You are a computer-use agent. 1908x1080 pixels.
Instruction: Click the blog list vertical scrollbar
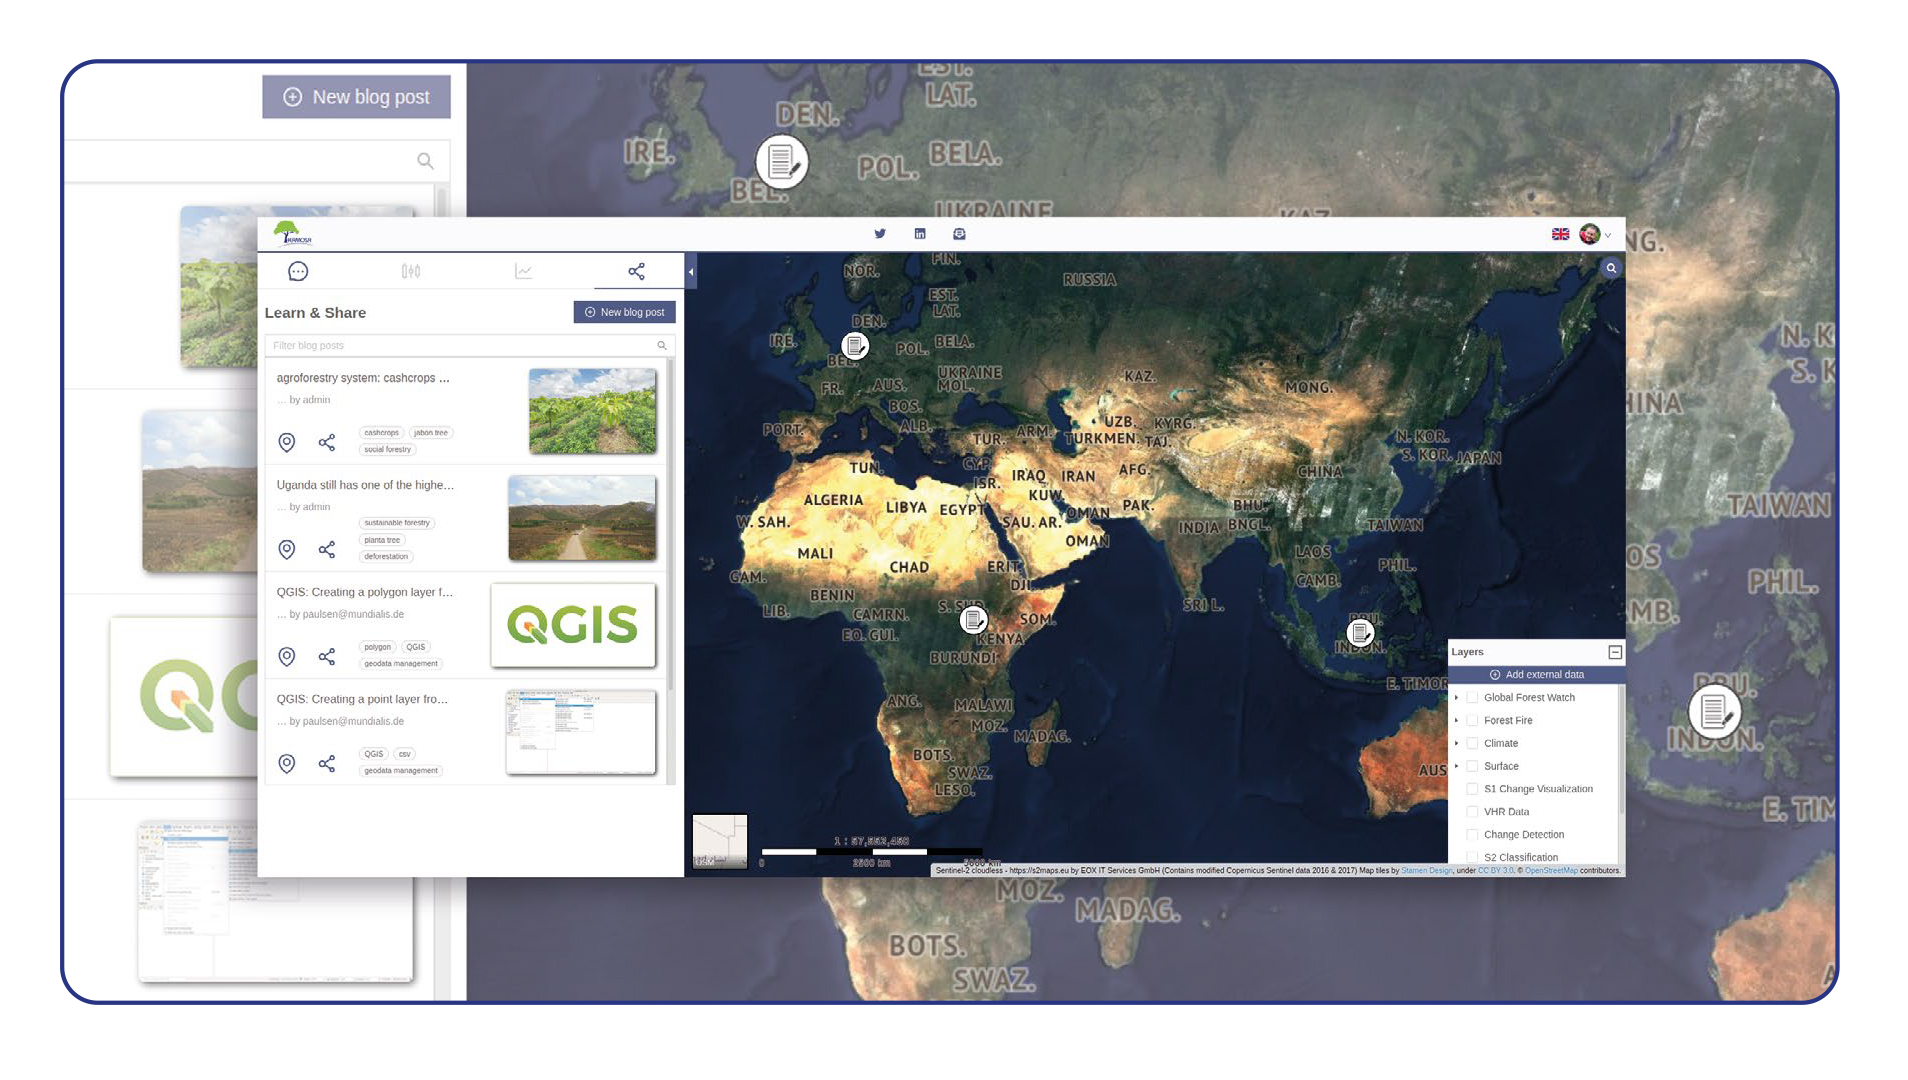click(x=671, y=525)
